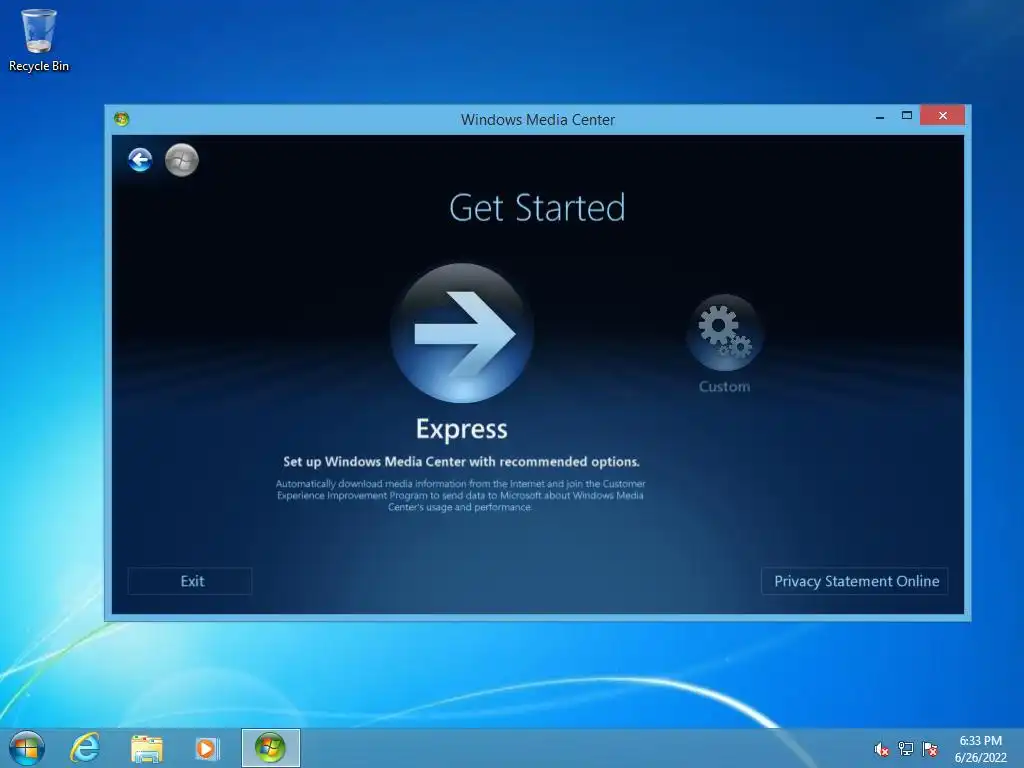Open the Media Center green start orb
This screenshot has height=768, width=1024.
click(182, 160)
